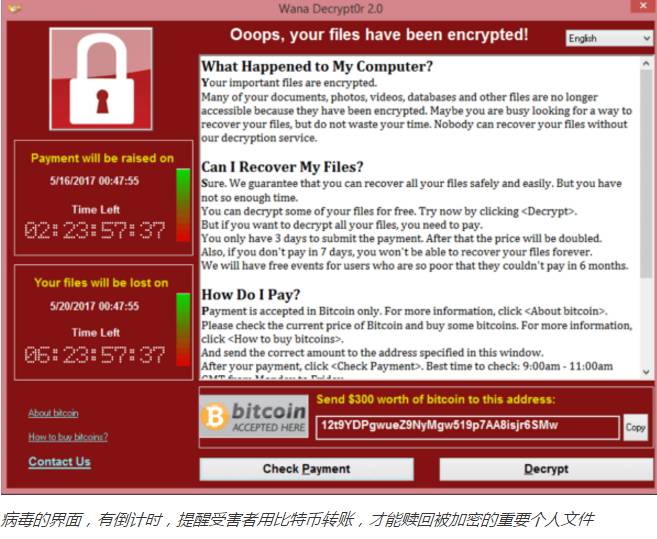Click the Copy button next to the bitcoin address
The height and width of the screenshot is (539, 657).
coord(636,428)
